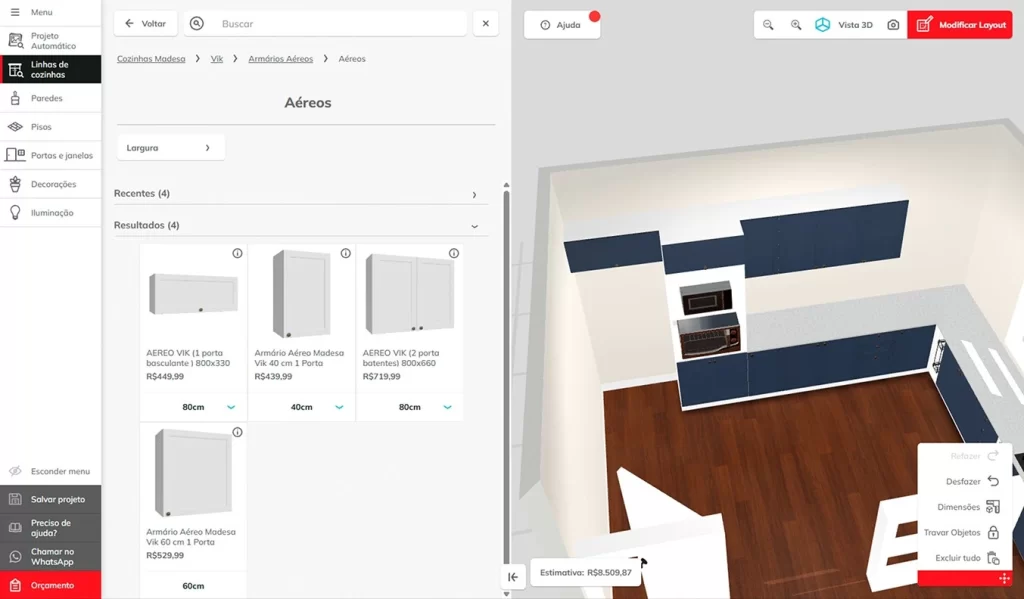
Task: Click the Salvar projeto disk icon
Action: (15, 499)
